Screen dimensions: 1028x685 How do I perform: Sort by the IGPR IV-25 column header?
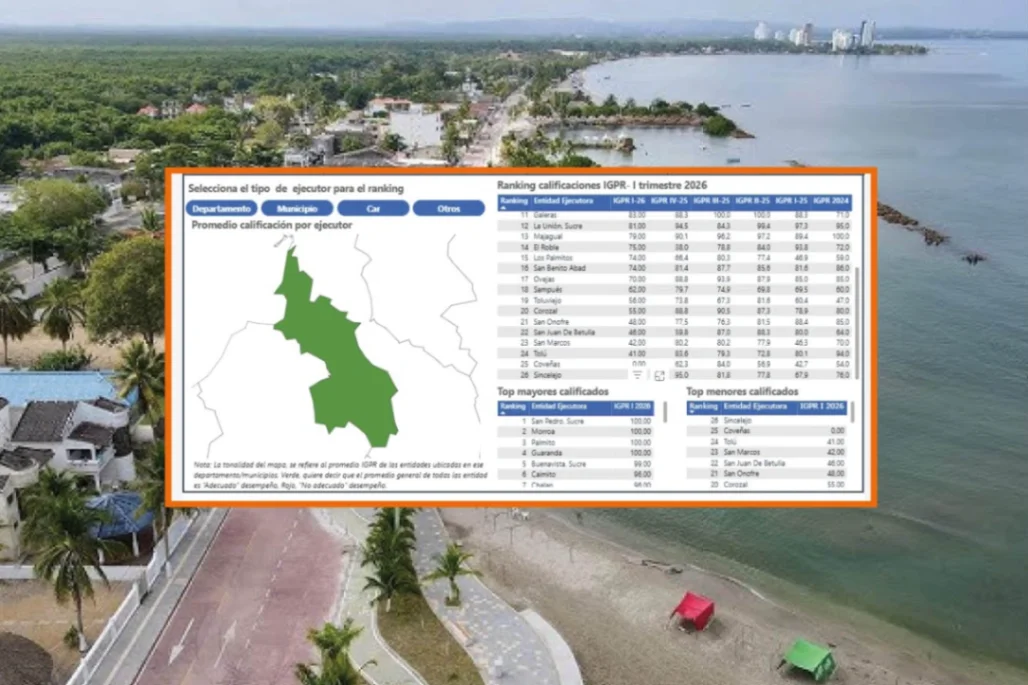pos(669,201)
